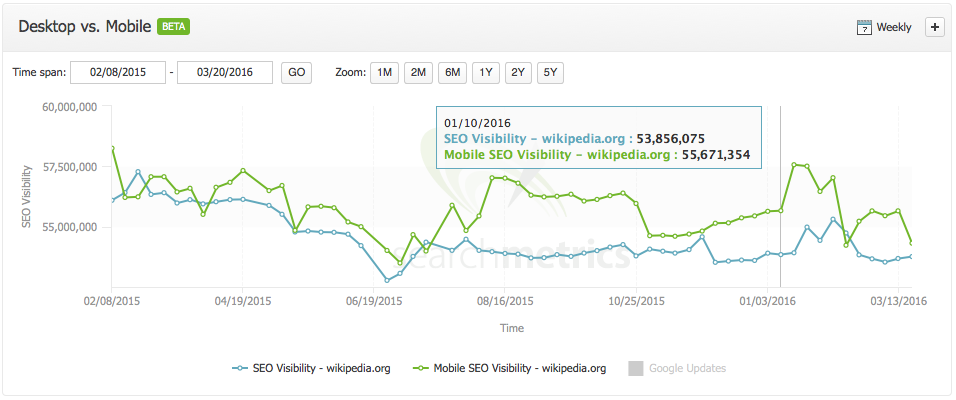Image resolution: width=956 pixels, height=400 pixels.
Task: Click the plus expand button
Action: (934, 27)
